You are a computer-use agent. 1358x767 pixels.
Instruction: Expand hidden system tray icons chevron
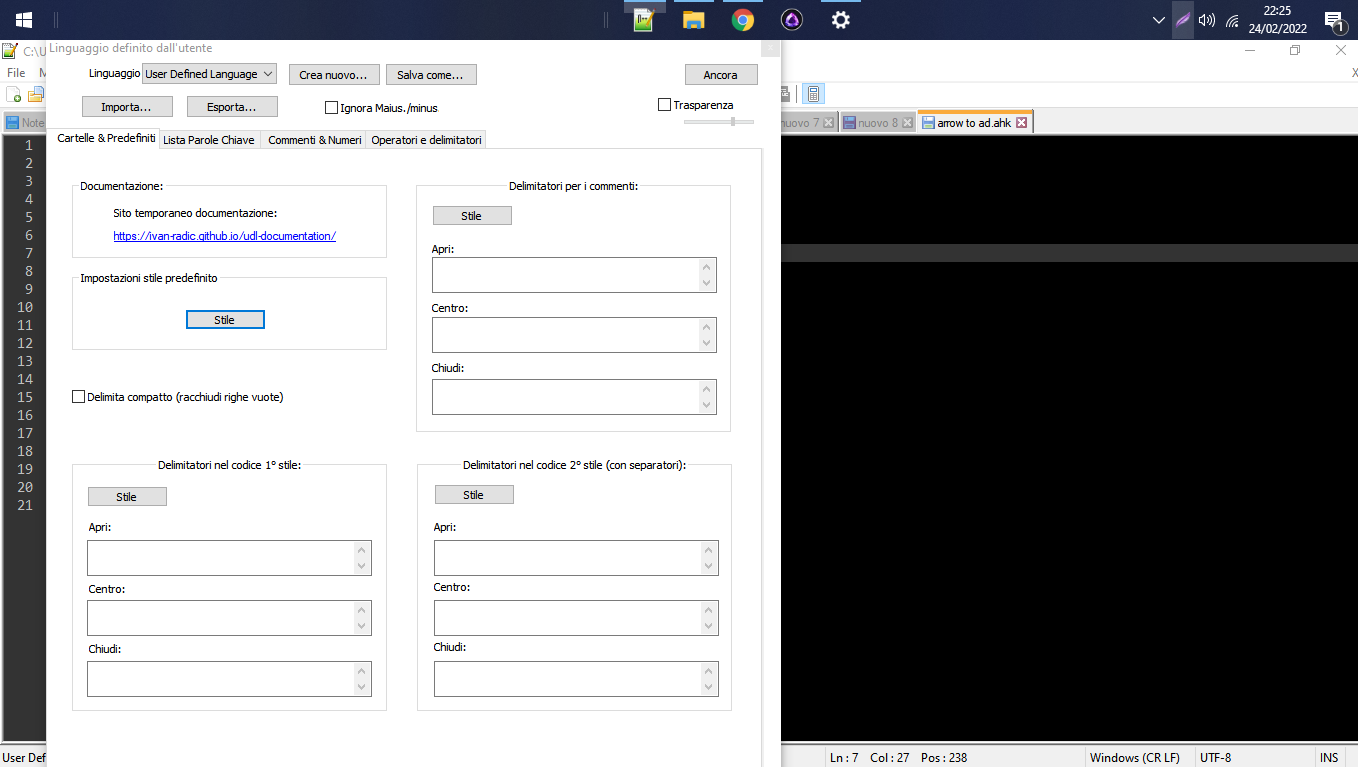(1158, 20)
